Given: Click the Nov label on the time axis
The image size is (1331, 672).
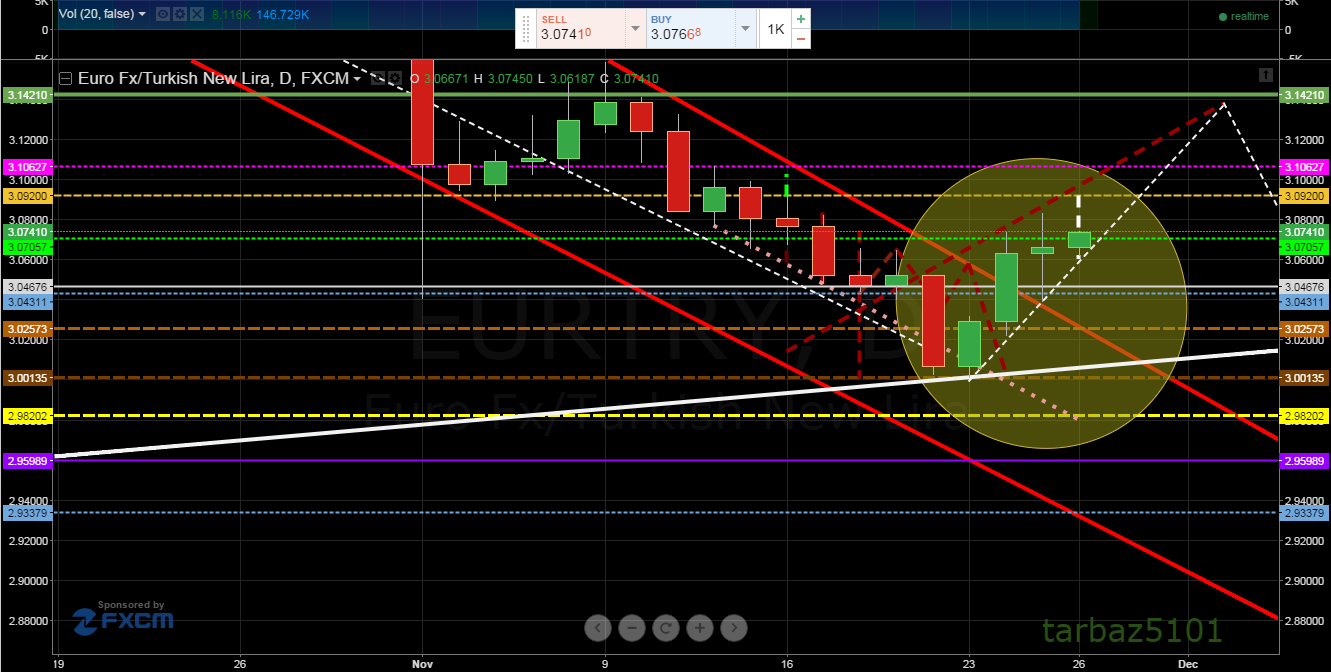Looking at the screenshot, I should coord(422,662).
